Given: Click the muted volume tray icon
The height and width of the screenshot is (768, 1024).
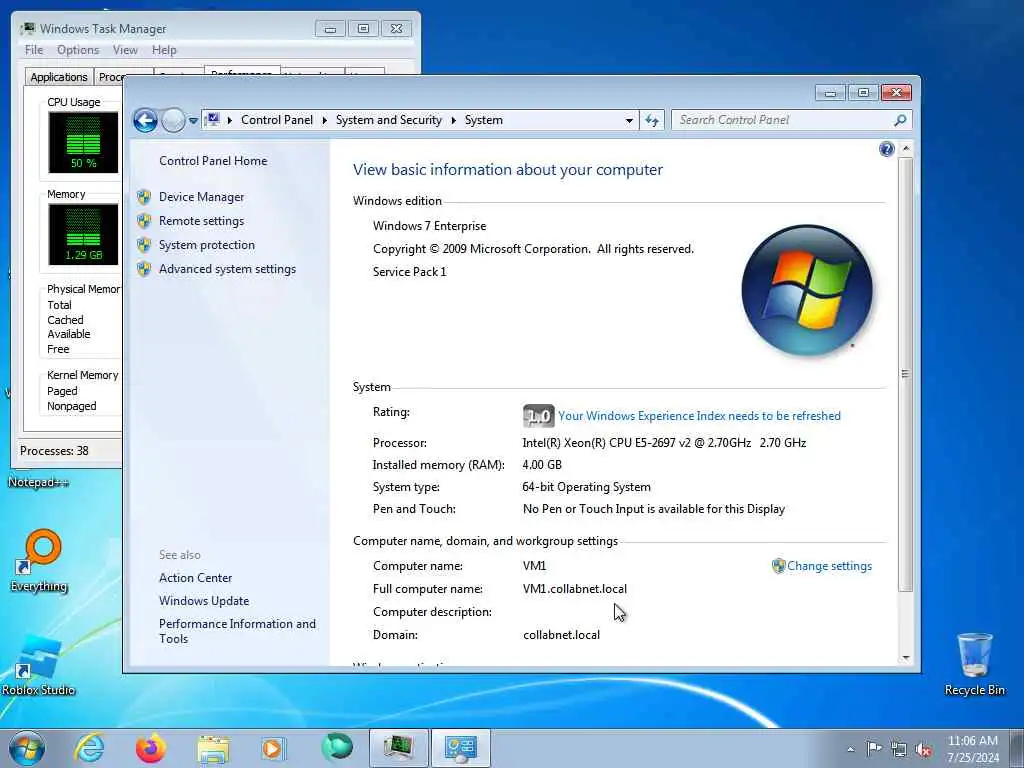Looking at the screenshot, I should [923, 749].
